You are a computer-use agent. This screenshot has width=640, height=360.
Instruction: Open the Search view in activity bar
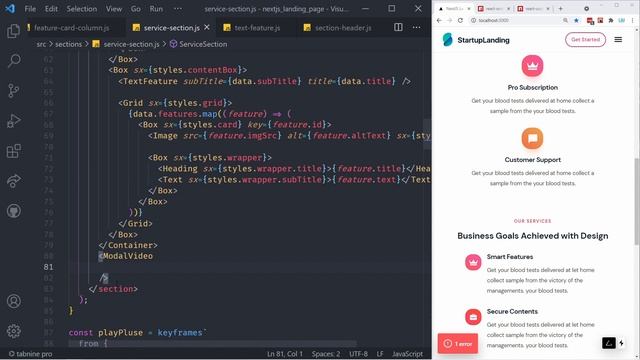[13, 61]
